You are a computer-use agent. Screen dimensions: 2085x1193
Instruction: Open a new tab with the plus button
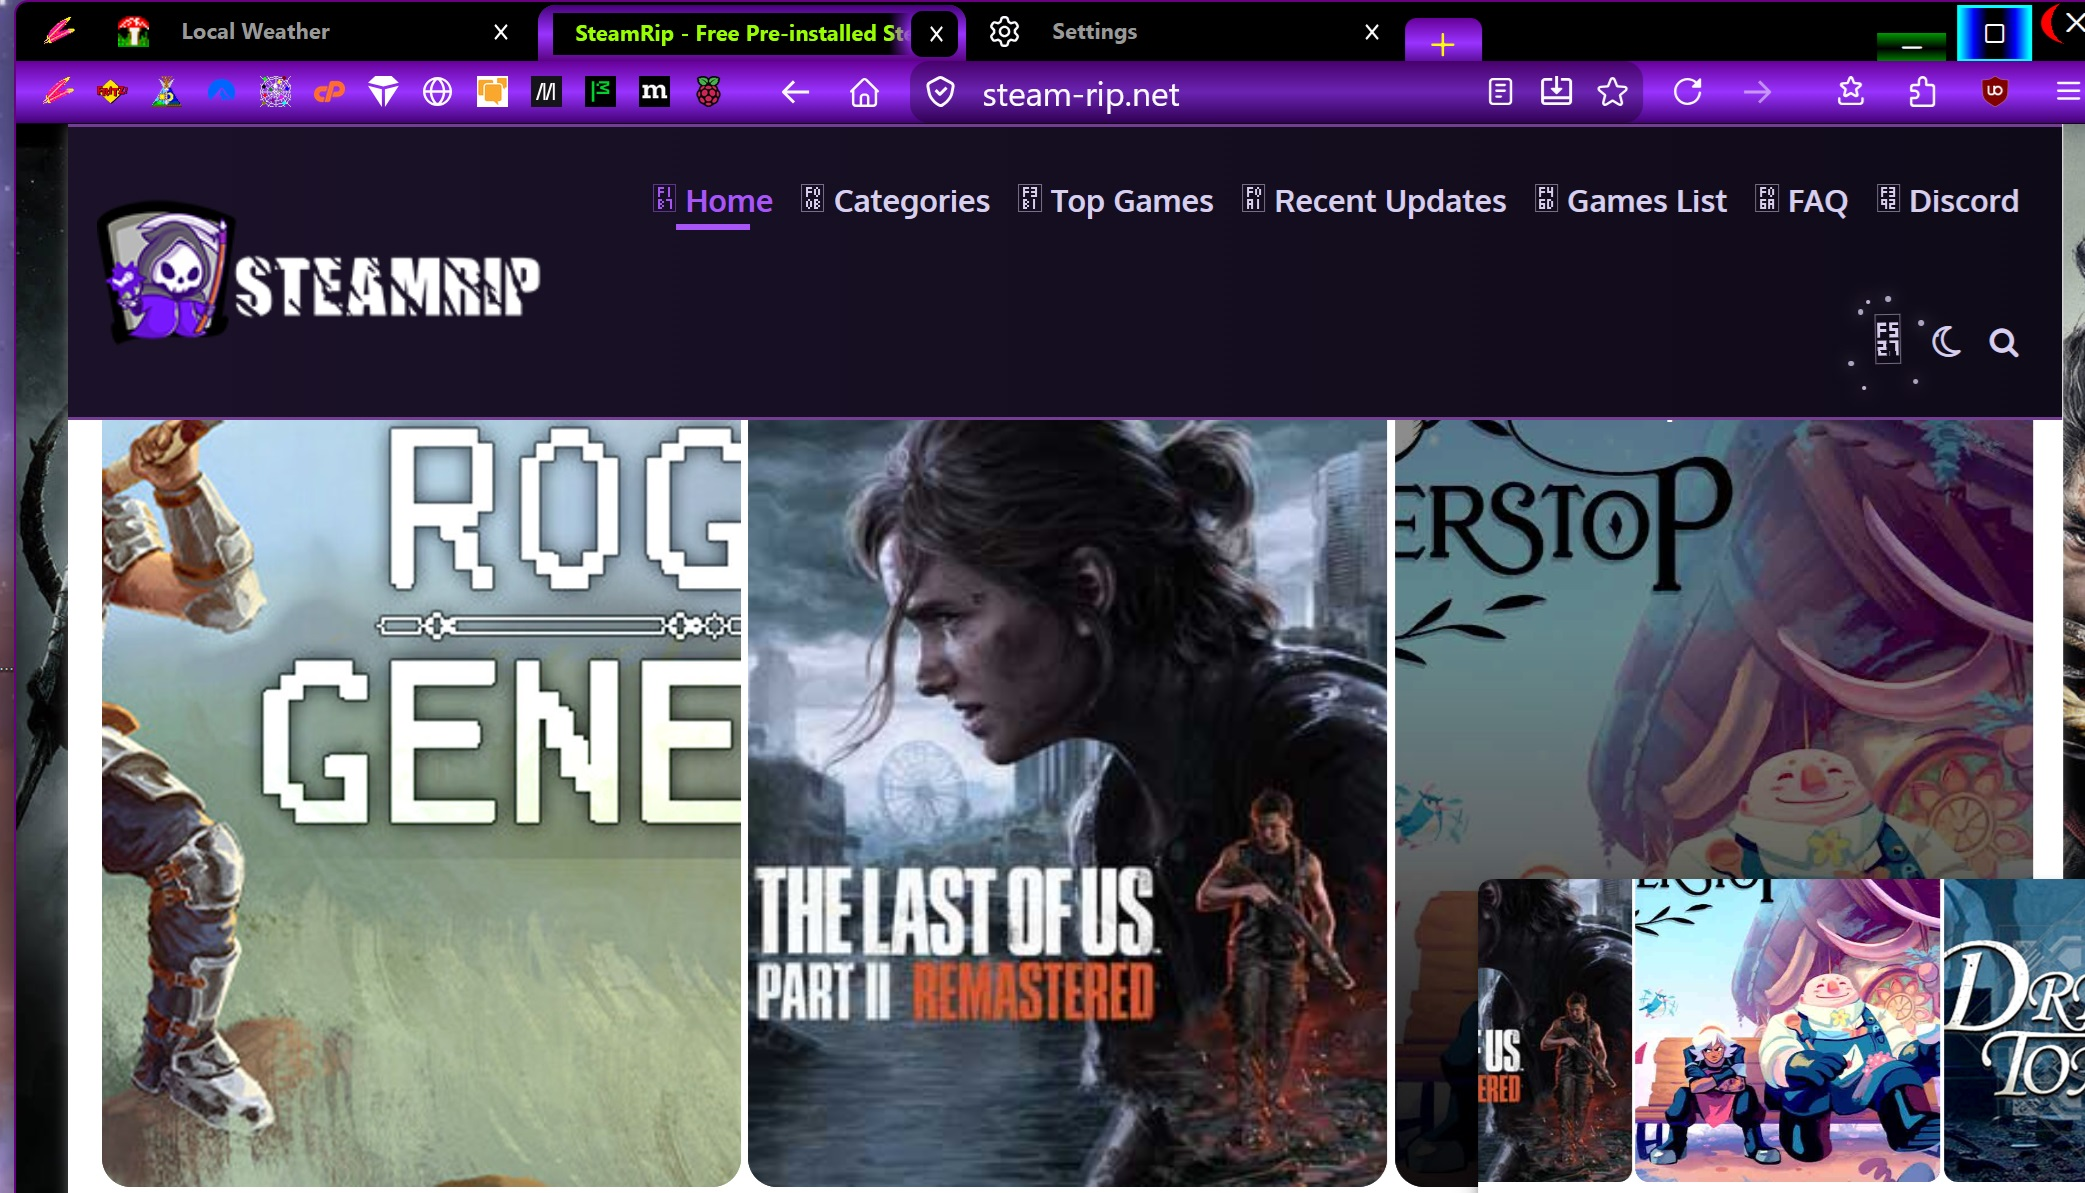[1442, 43]
